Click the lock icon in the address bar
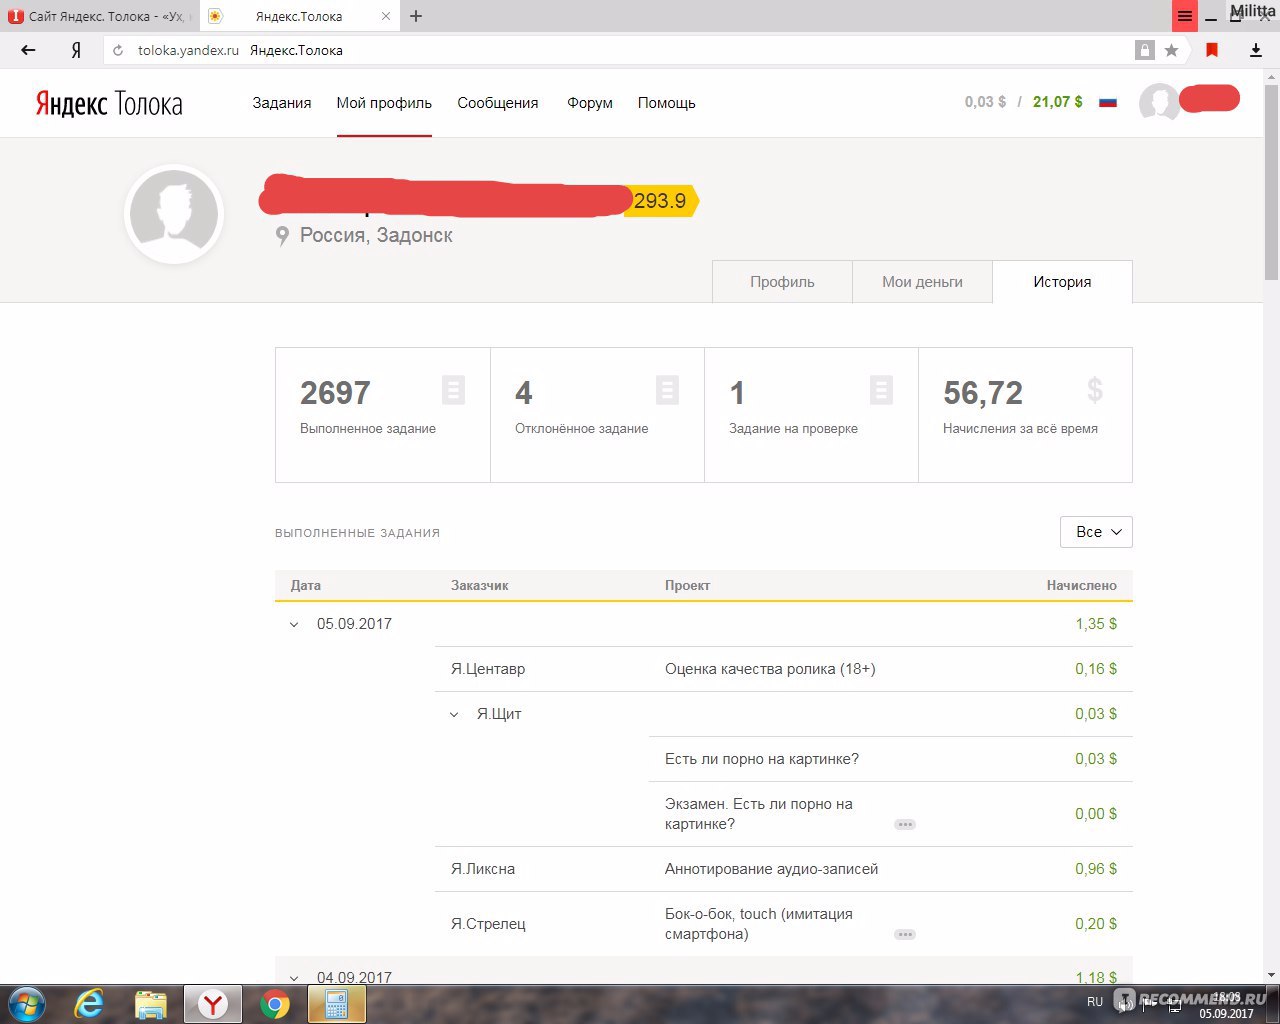This screenshot has width=1280, height=1024. tap(1145, 50)
